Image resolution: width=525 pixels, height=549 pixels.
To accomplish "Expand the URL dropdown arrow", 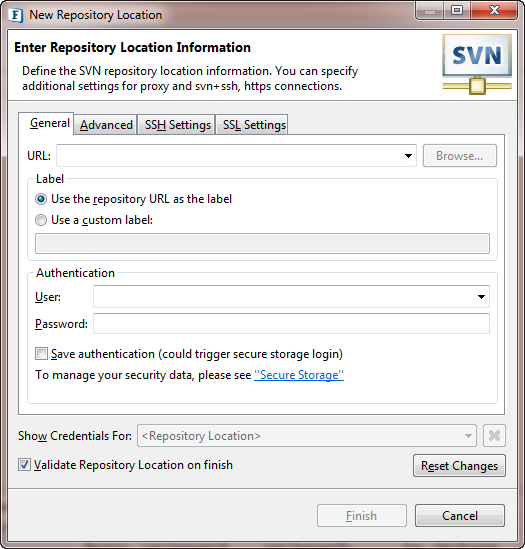I will (x=408, y=155).
